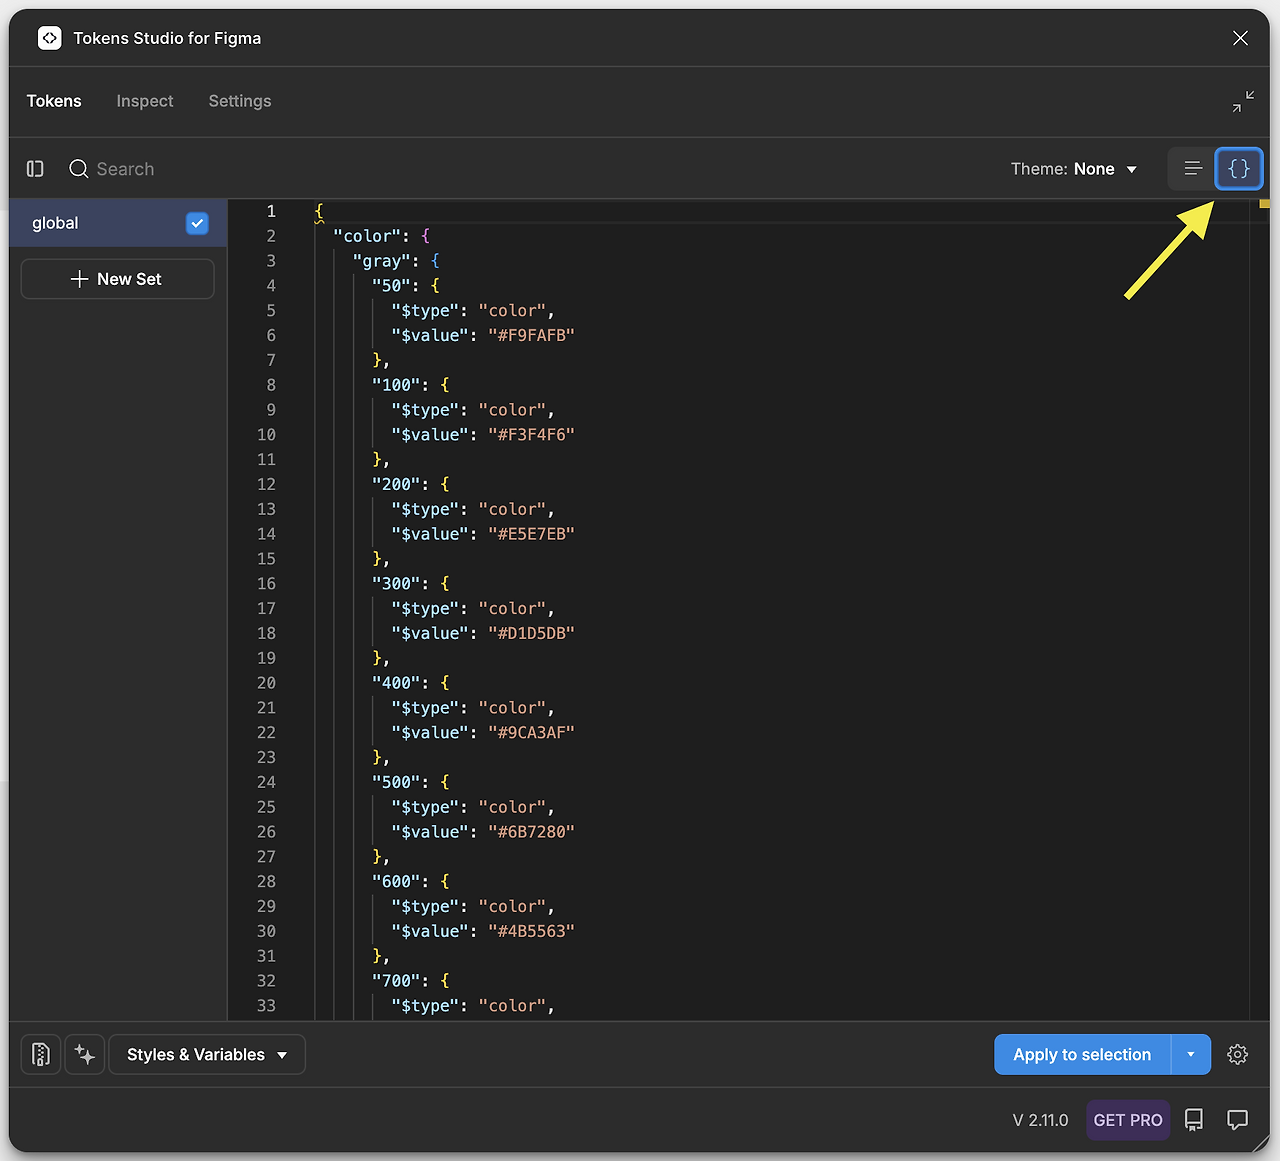Click the "200" key in the editor
This screenshot has width=1280, height=1161.
pos(396,484)
